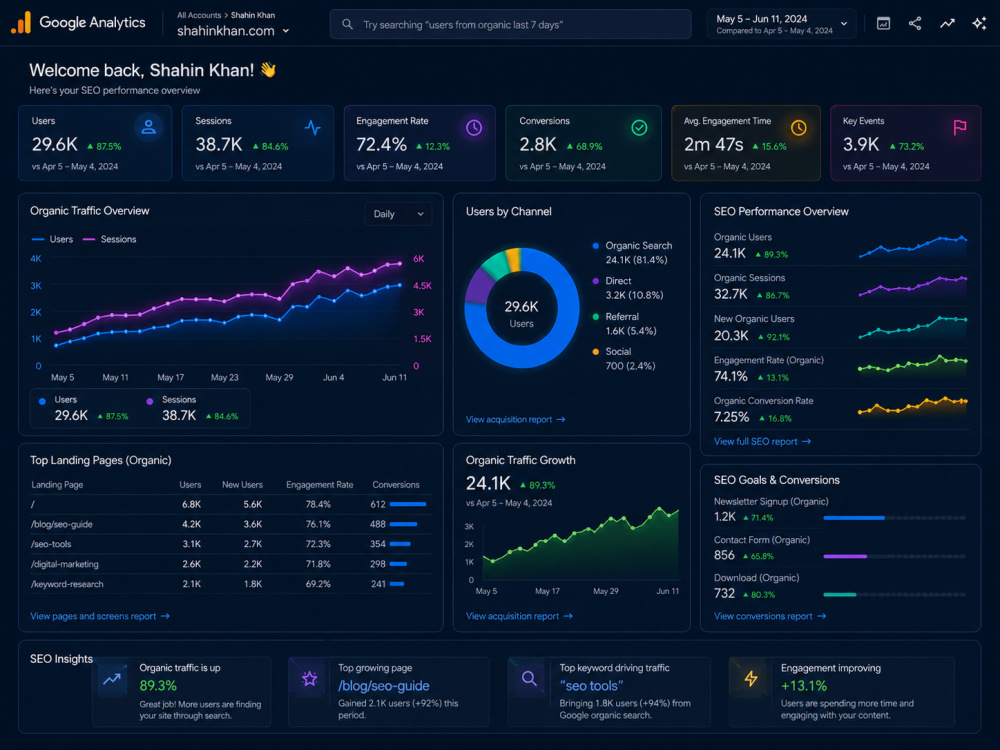Select the /blog/seo-guide landing page row
The width and height of the screenshot is (1000, 750).
(230, 524)
